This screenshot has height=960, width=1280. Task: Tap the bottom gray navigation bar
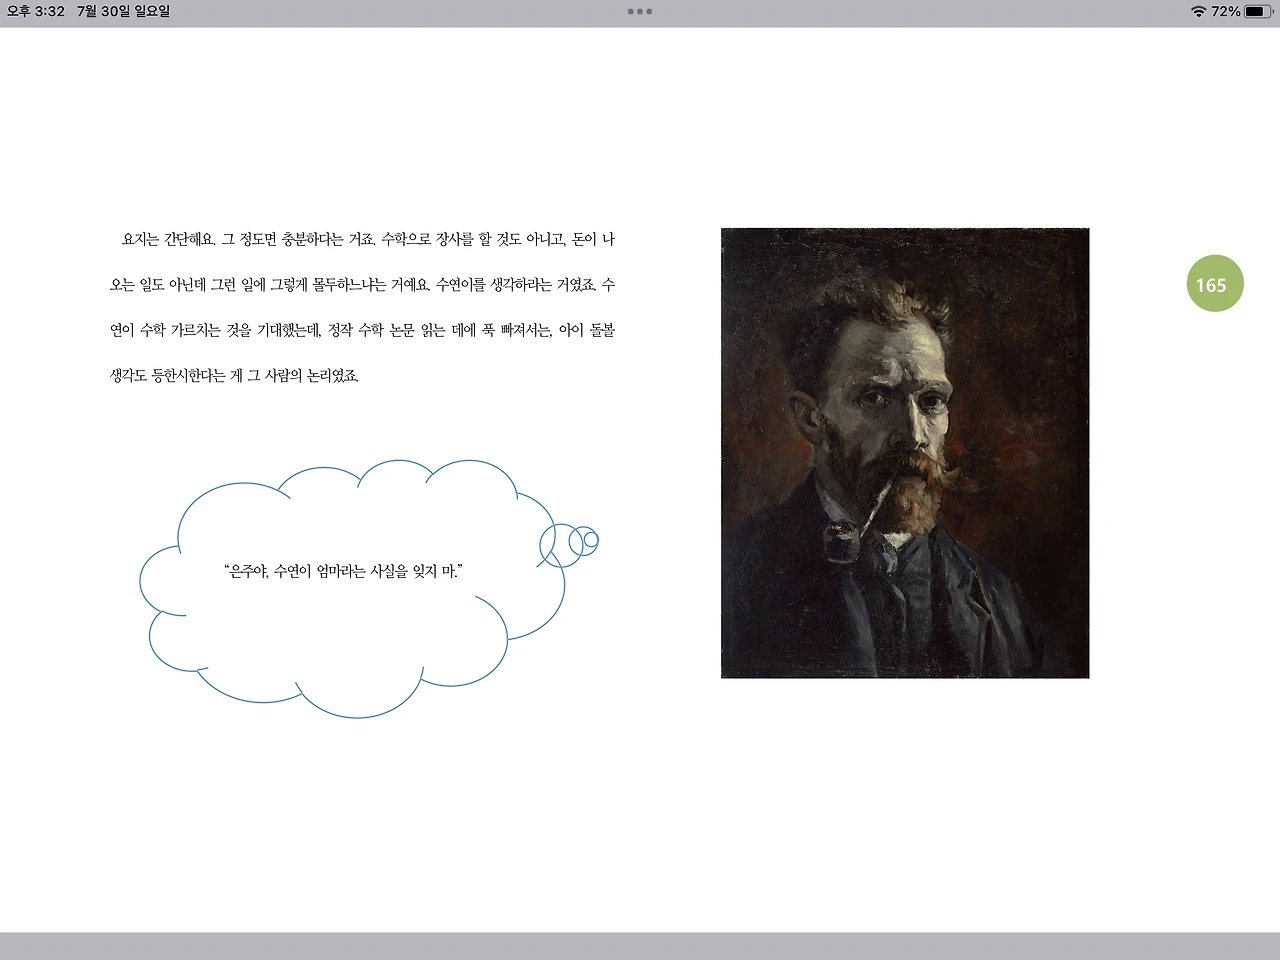[x=640, y=948]
